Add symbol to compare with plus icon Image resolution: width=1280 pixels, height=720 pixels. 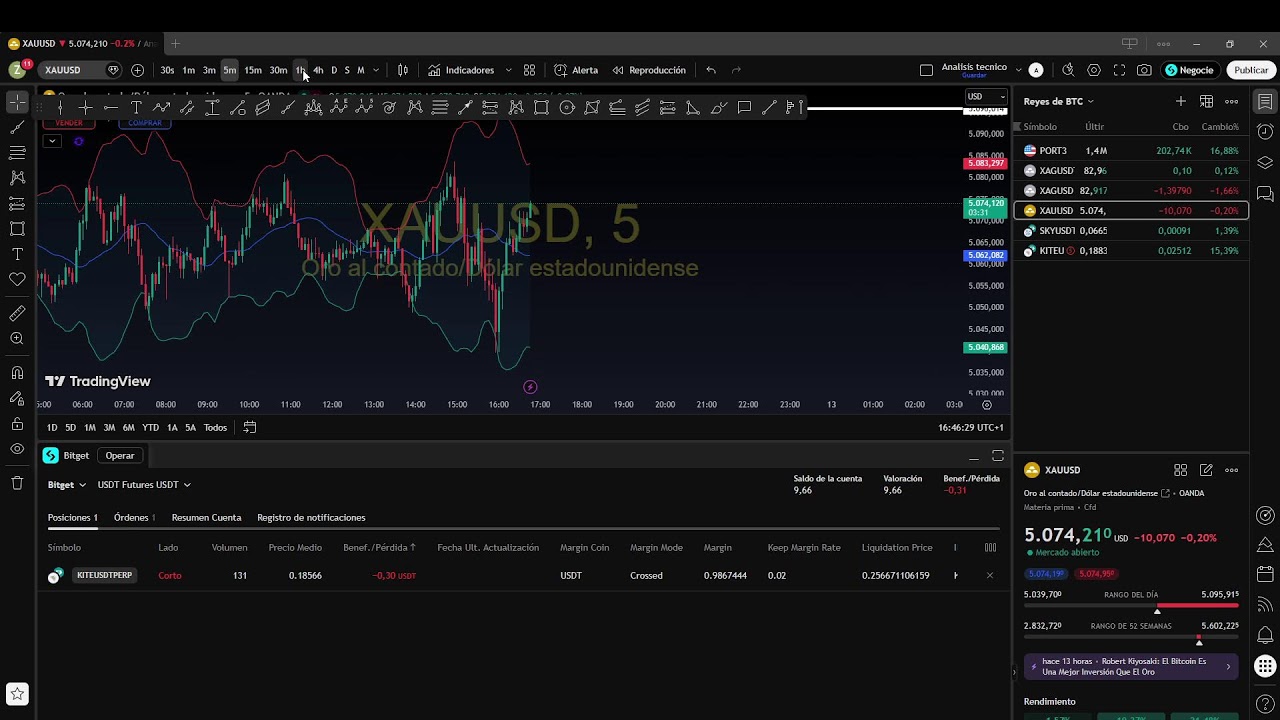137,70
